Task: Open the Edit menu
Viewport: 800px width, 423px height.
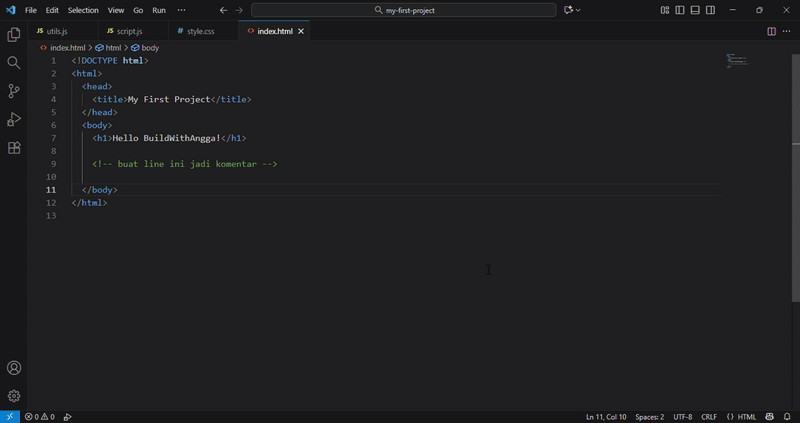Action: point(52,10)
